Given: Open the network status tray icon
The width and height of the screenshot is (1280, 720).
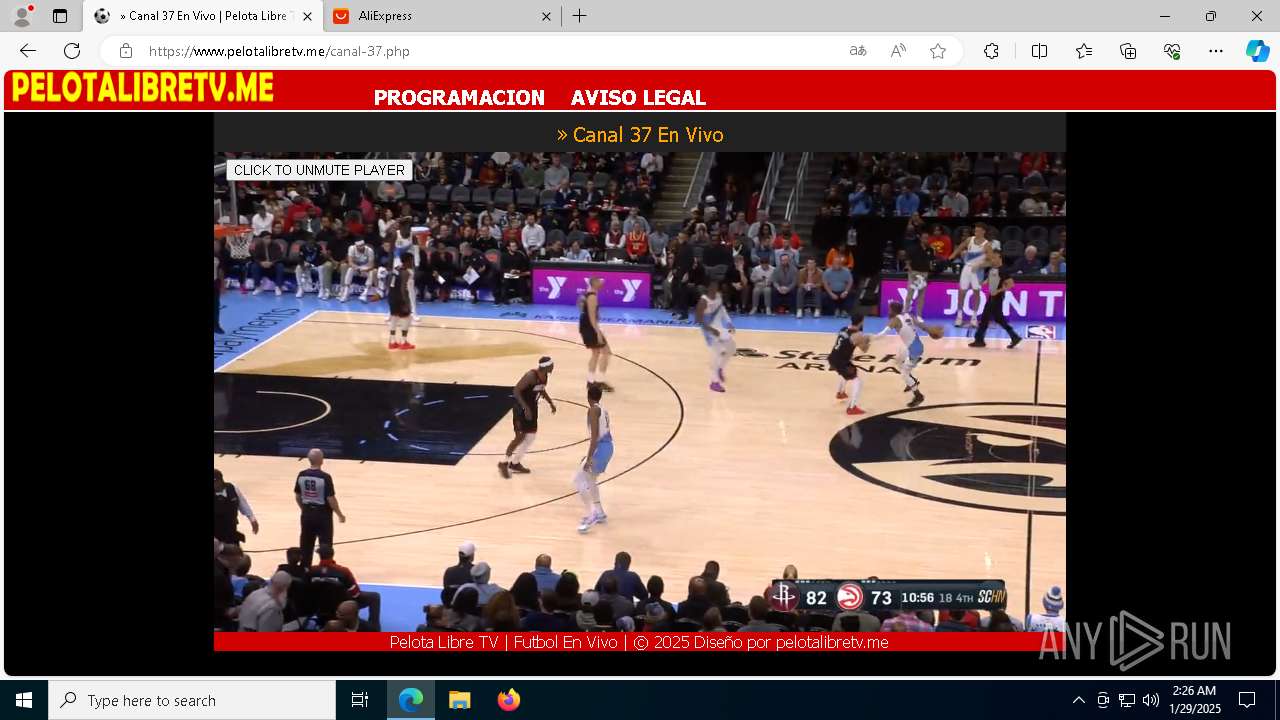Looking at the screenshot, I should coord(1127,700).
